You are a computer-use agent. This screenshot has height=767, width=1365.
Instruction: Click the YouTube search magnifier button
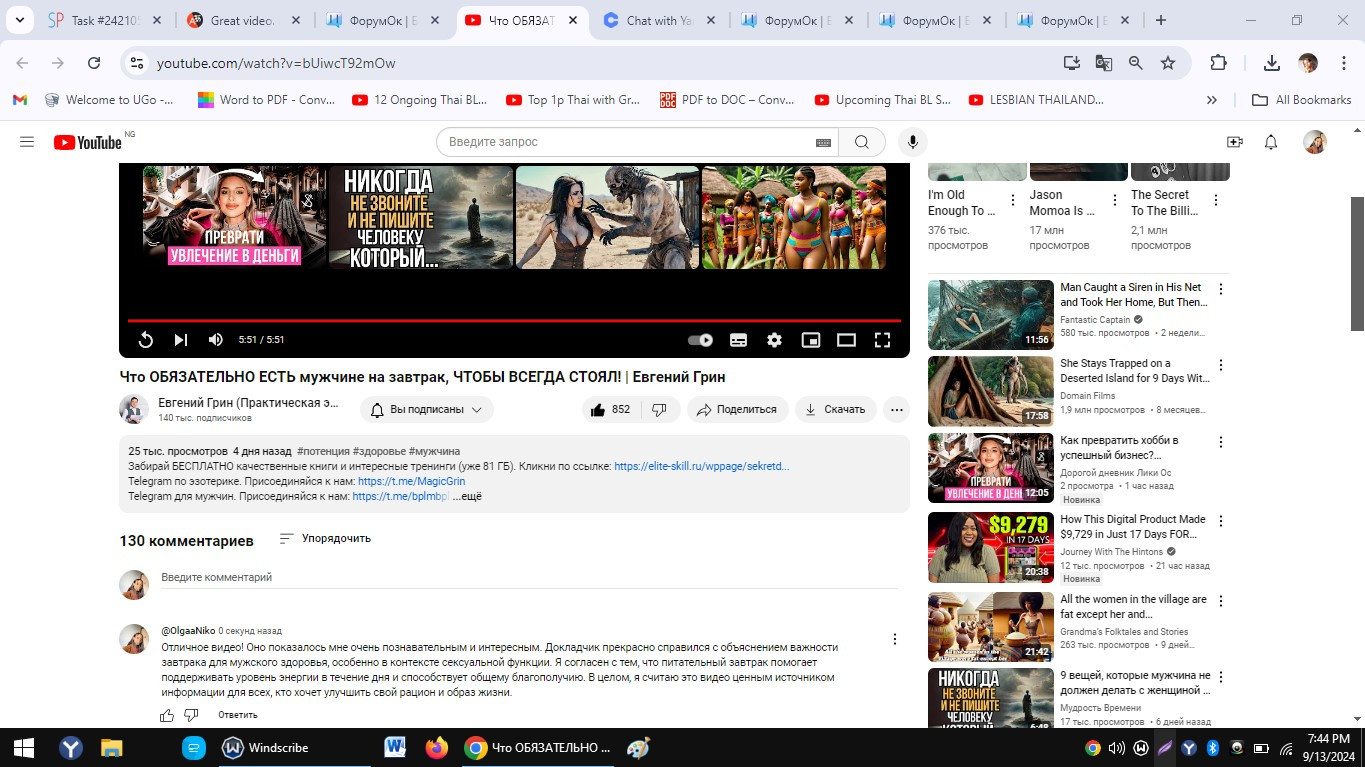pyautogui.click(x=861, y=142)
